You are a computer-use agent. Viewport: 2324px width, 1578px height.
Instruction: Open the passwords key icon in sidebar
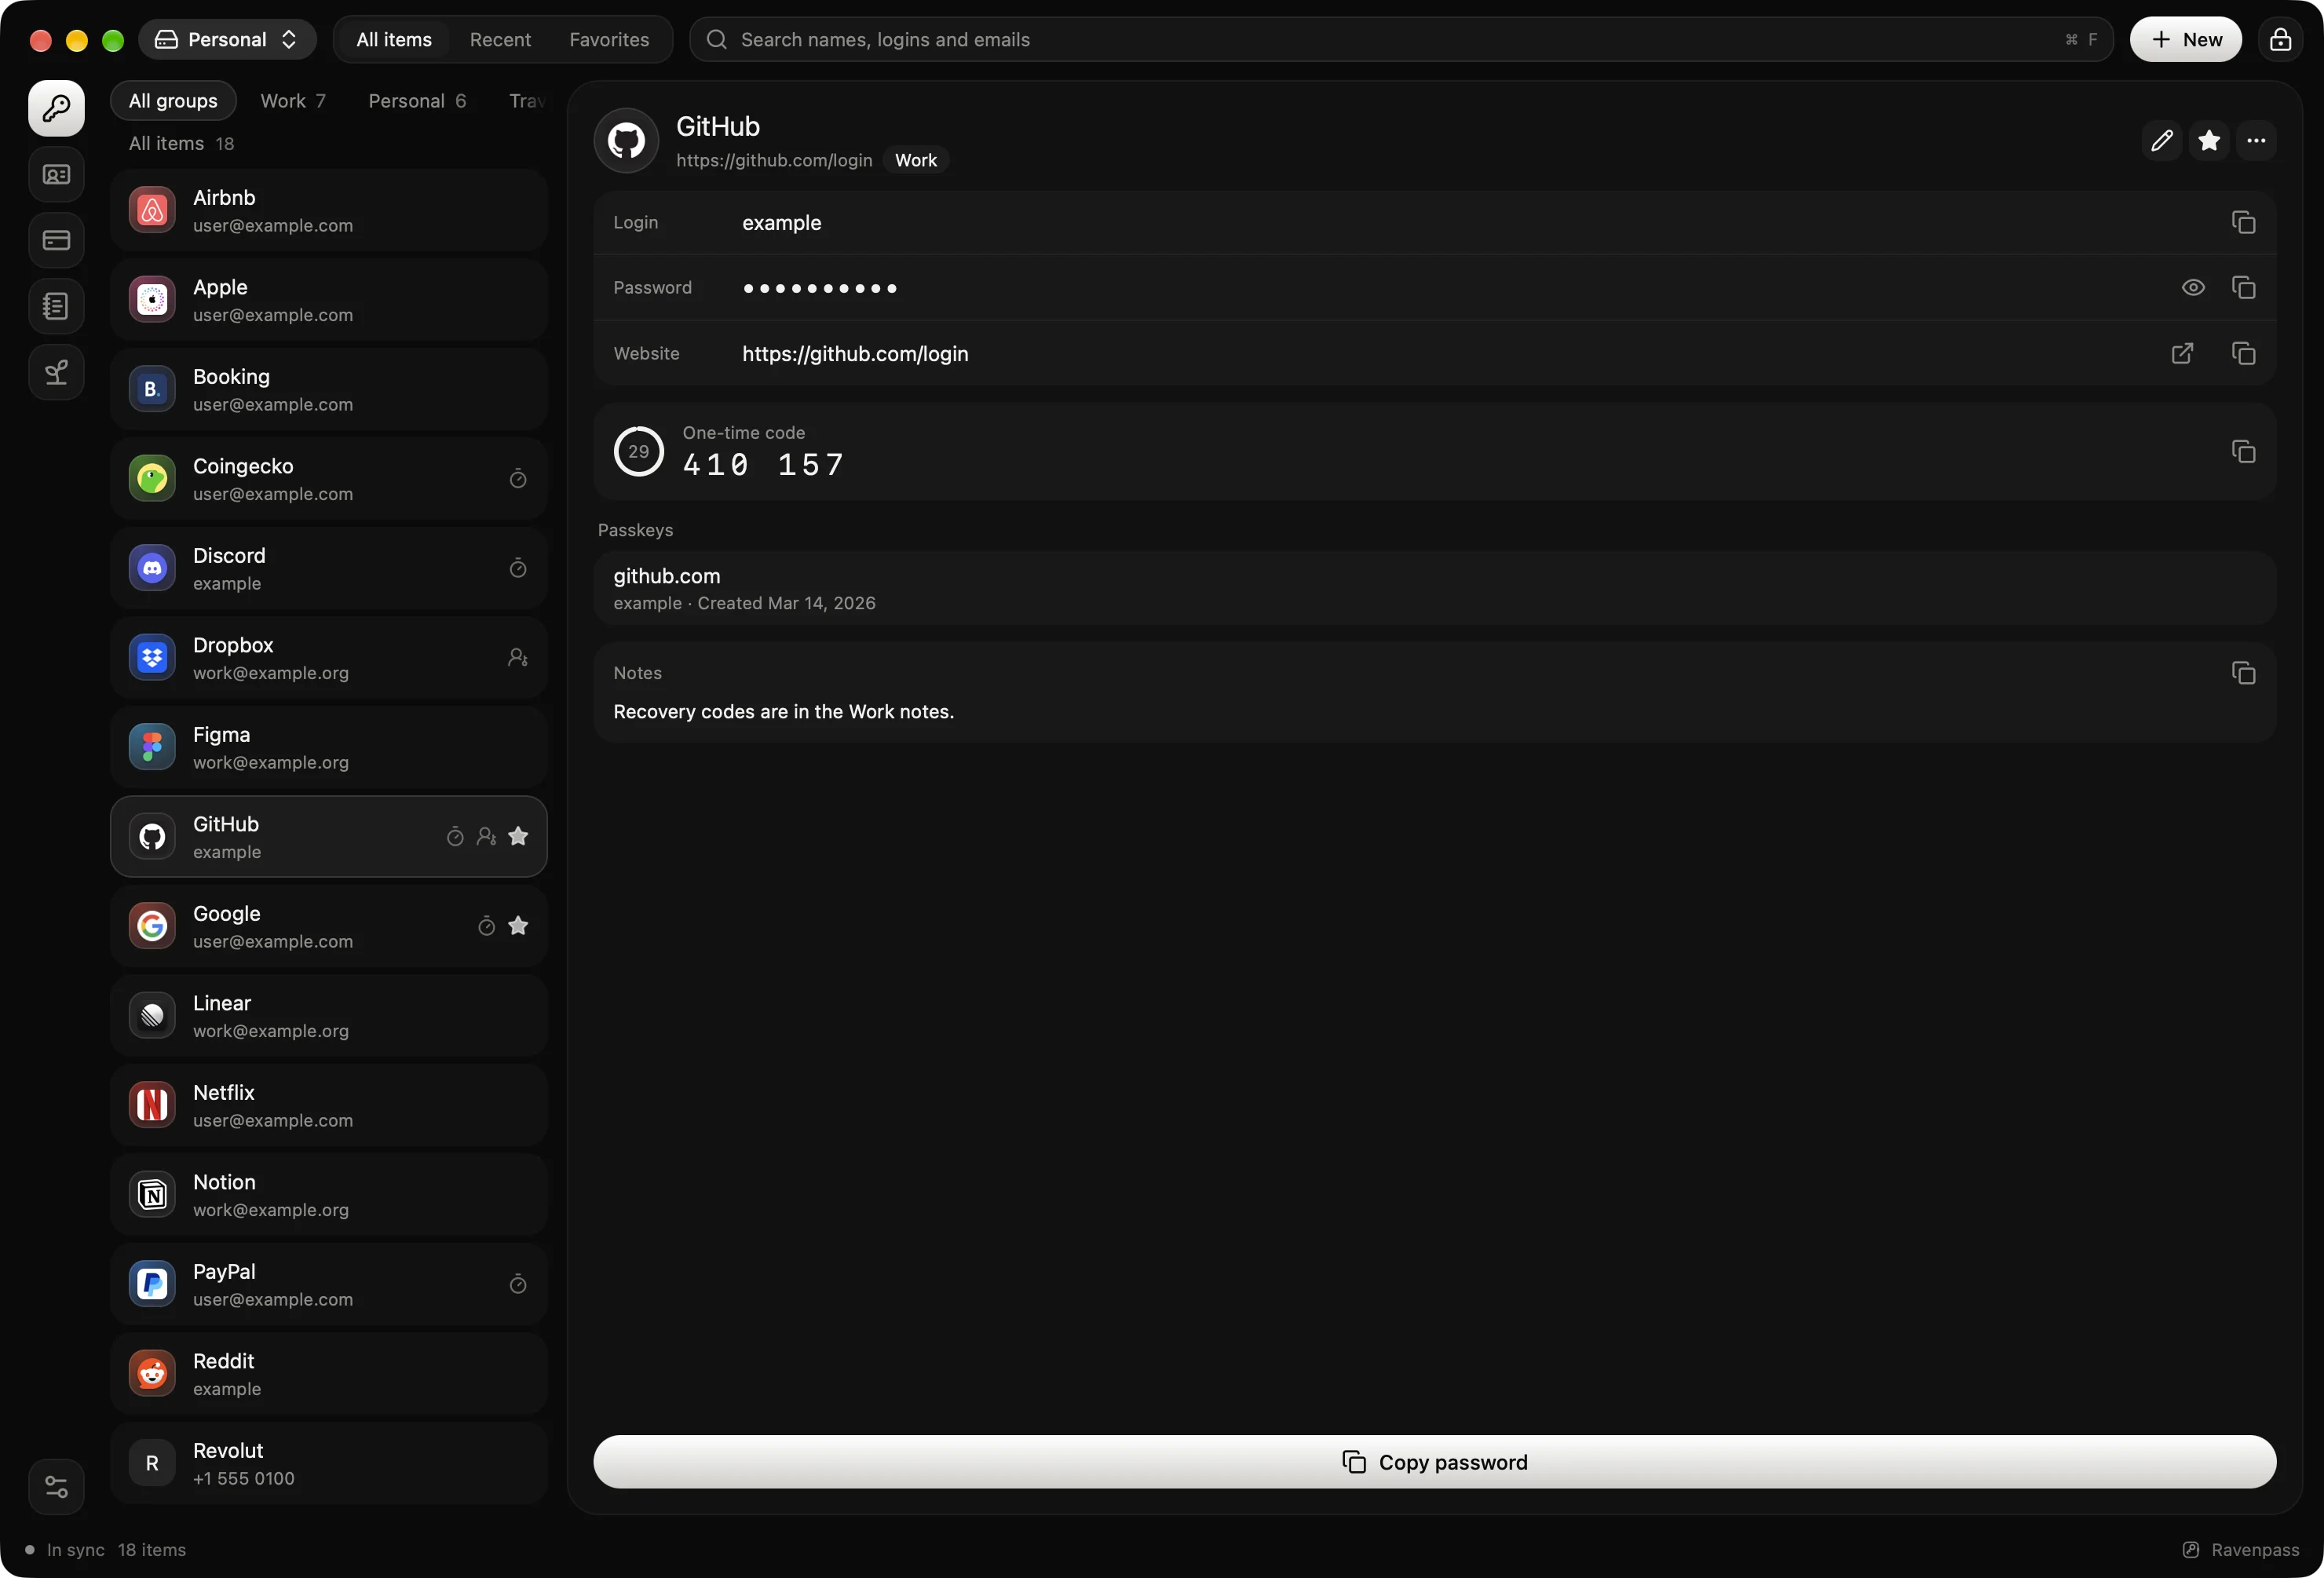[x=56, y=108]
